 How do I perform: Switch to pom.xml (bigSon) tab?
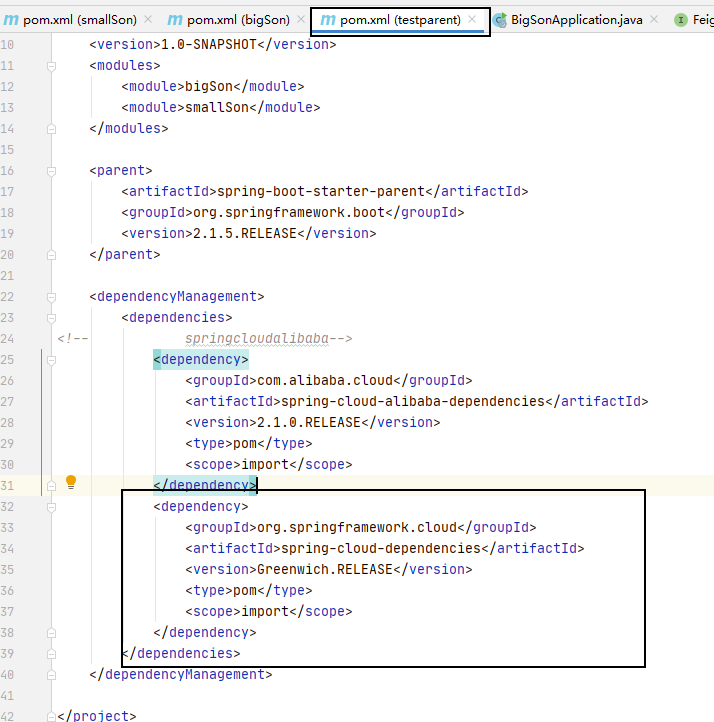(238, 20)
